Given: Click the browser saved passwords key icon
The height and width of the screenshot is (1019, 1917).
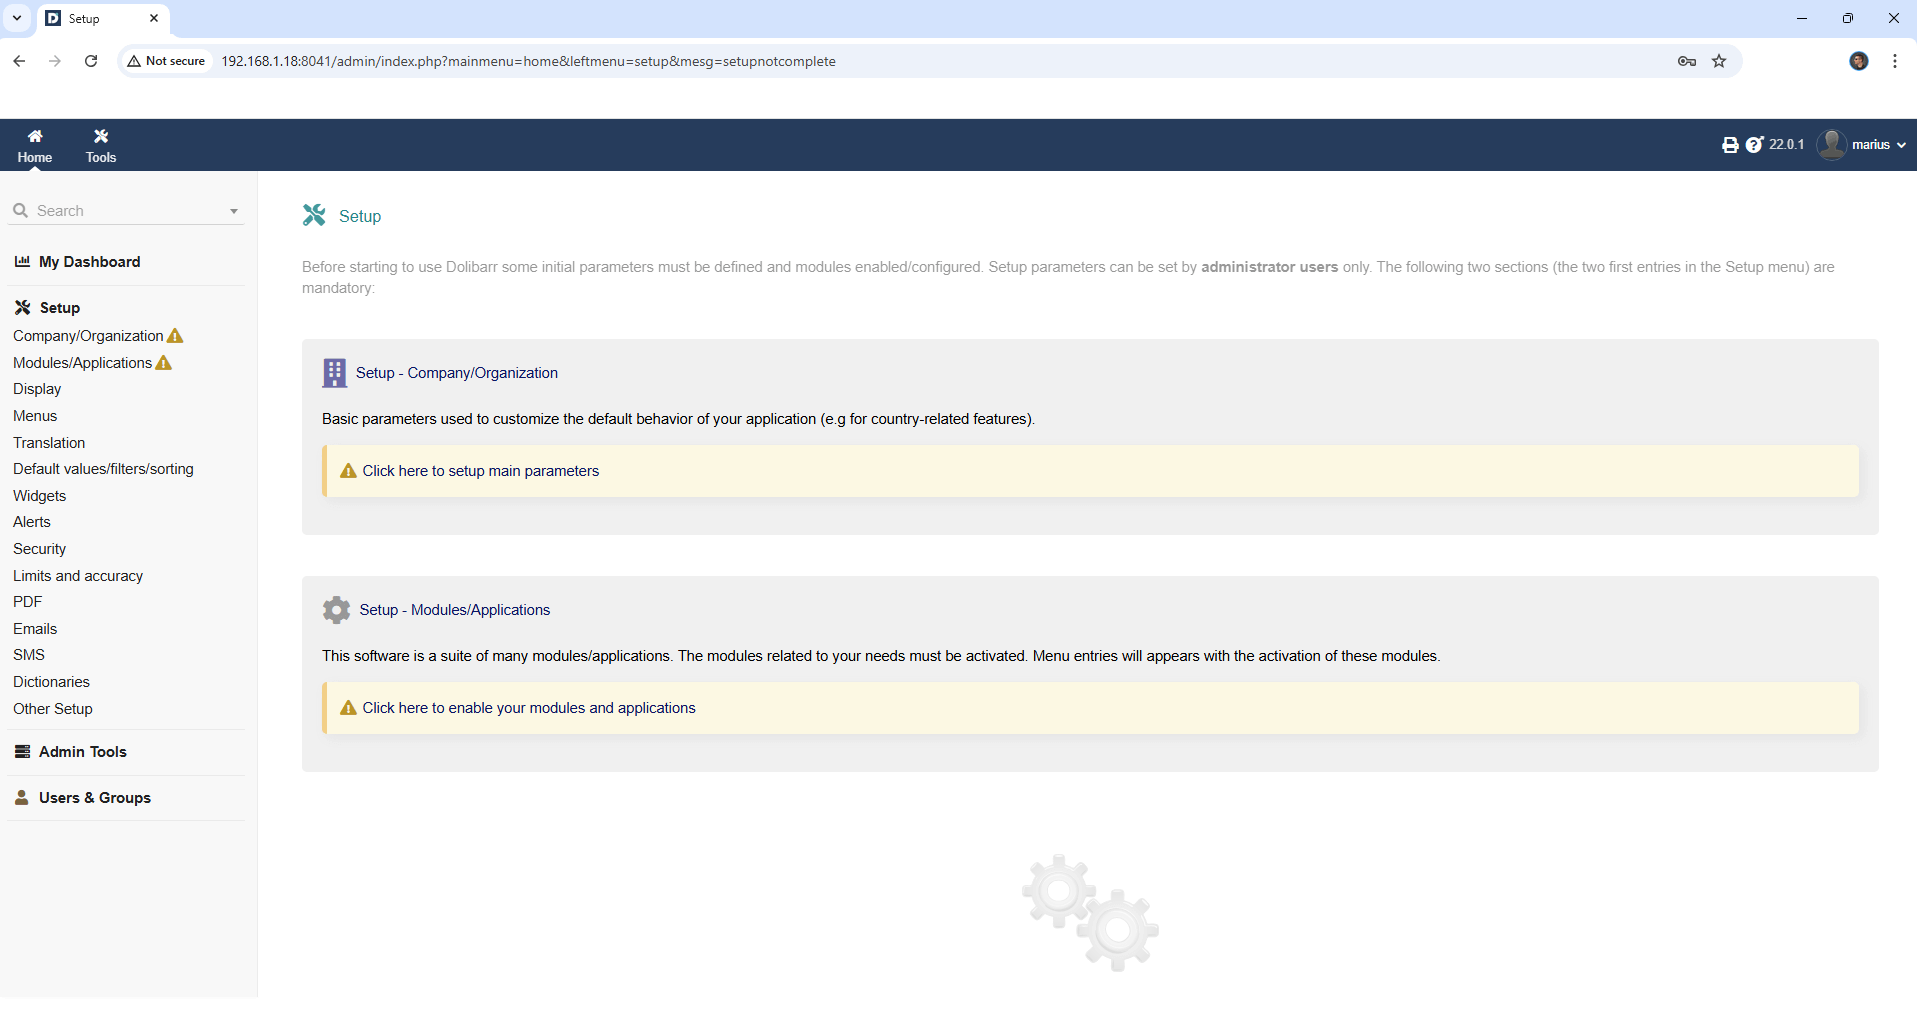Looking at the screenshot, I should click(x=1687, y=61).
